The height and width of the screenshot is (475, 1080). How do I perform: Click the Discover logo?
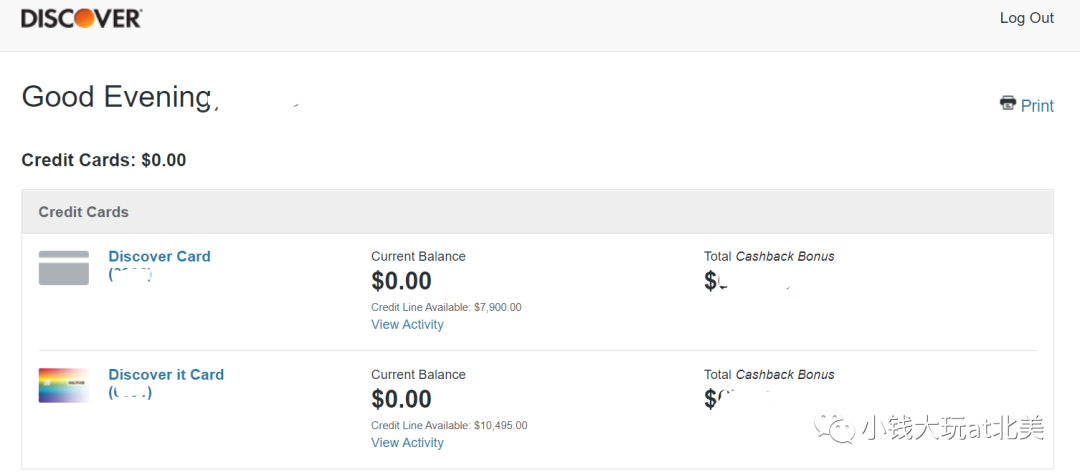81,19
